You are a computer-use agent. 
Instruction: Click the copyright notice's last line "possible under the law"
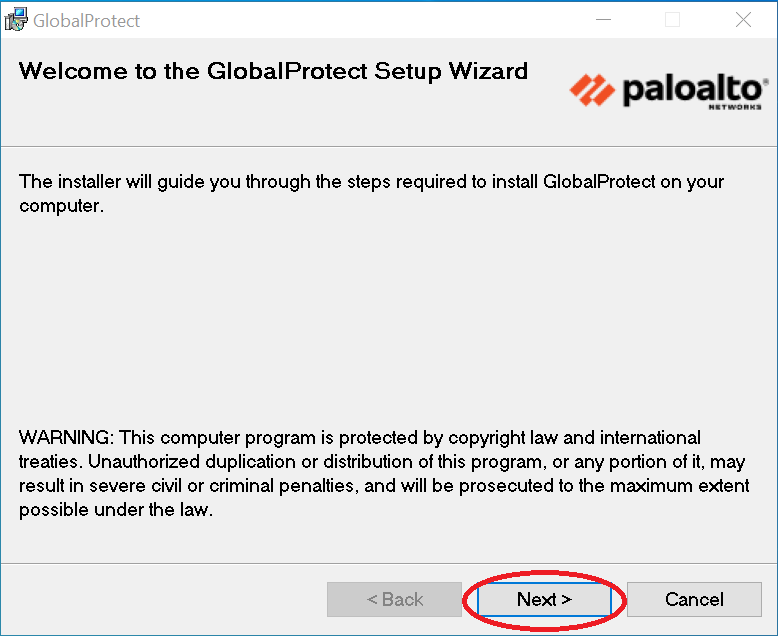click(x=116, y=510)
